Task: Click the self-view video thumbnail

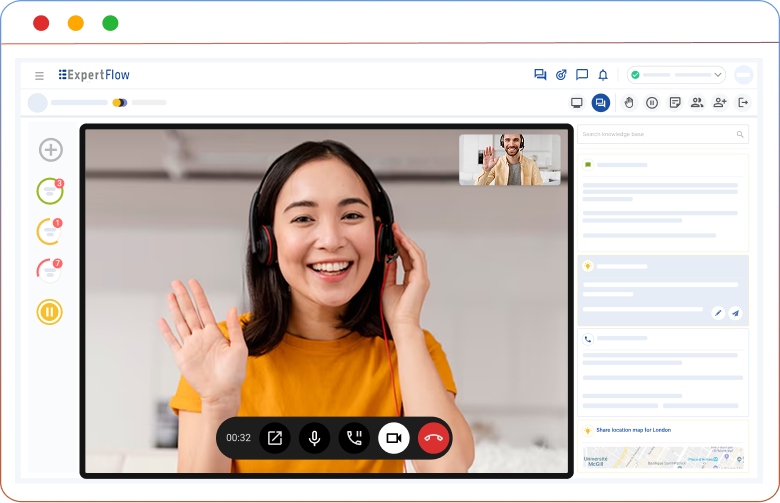Action: (x=510, y=160)
